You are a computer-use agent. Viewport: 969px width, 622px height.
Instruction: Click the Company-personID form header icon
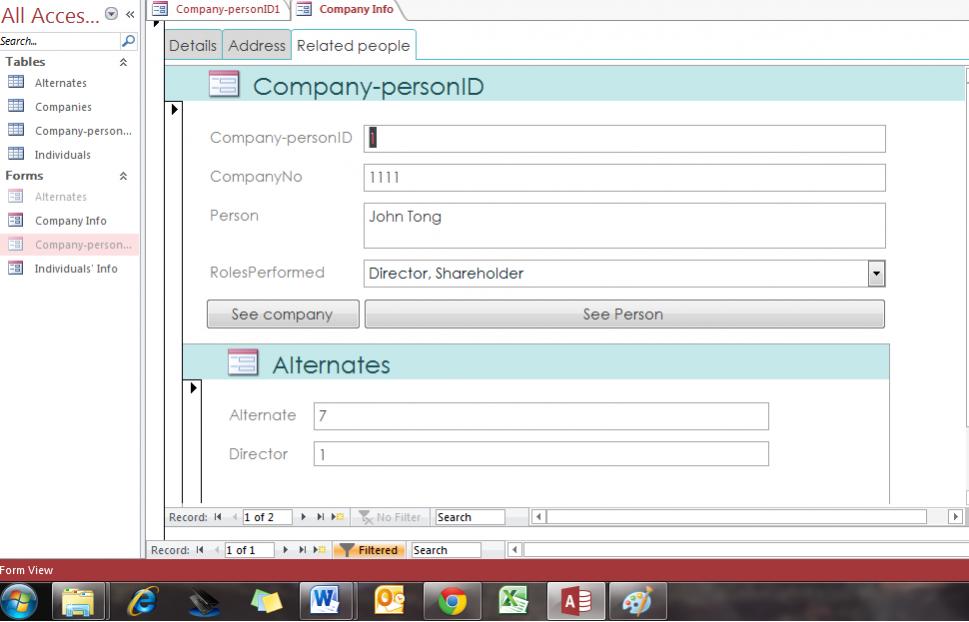point(224,85)
